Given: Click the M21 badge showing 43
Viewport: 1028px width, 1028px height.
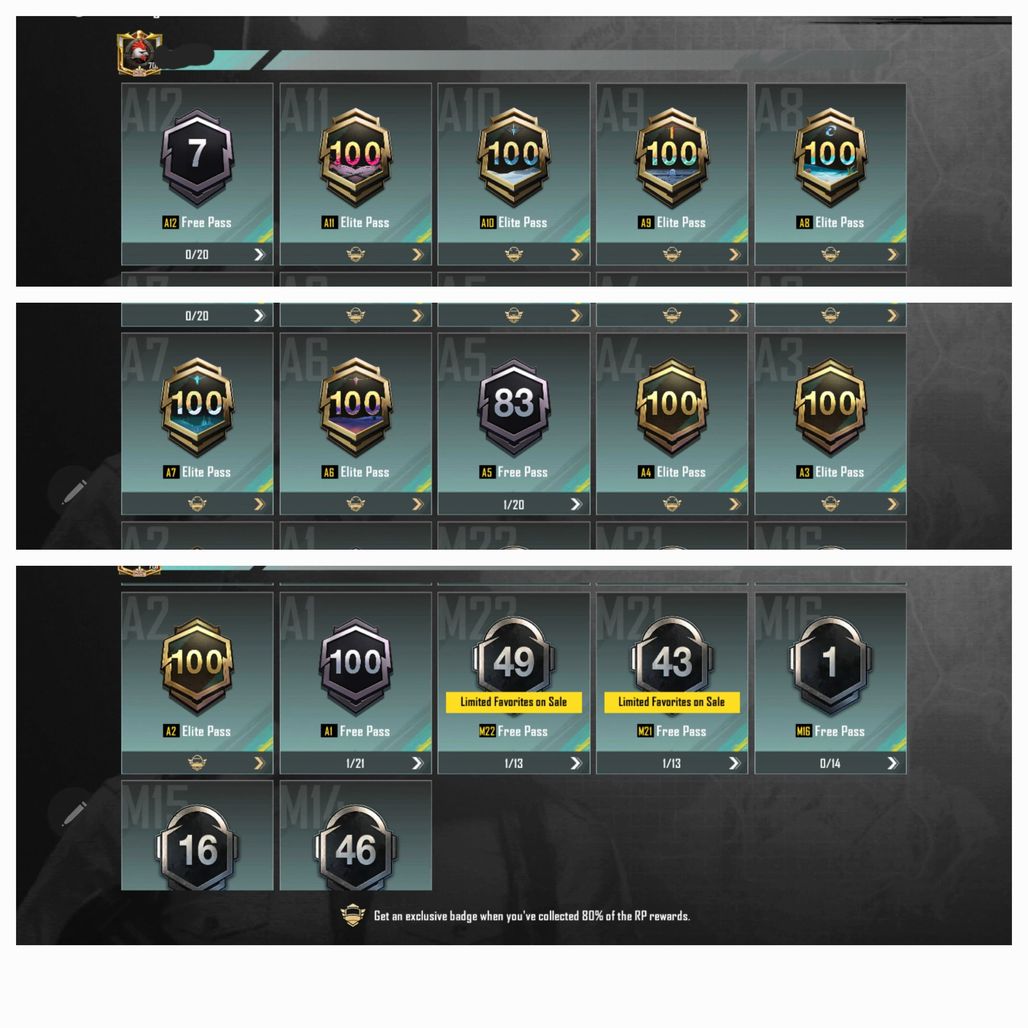Looking at the screenshot, I should coord(672,658).
